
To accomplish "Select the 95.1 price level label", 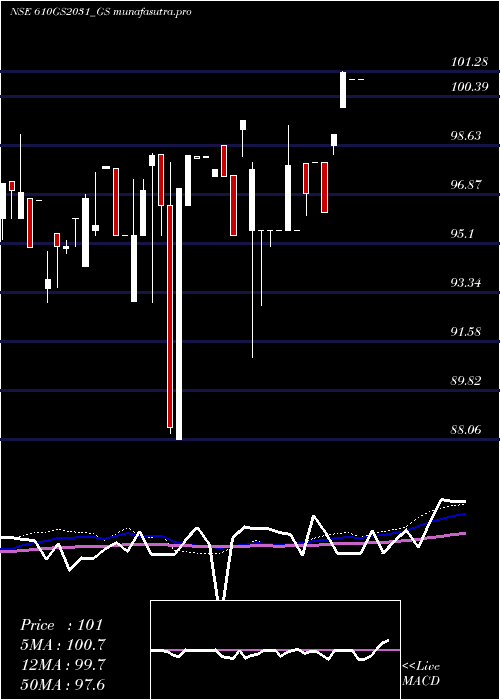I will click(x=462, y=234).
